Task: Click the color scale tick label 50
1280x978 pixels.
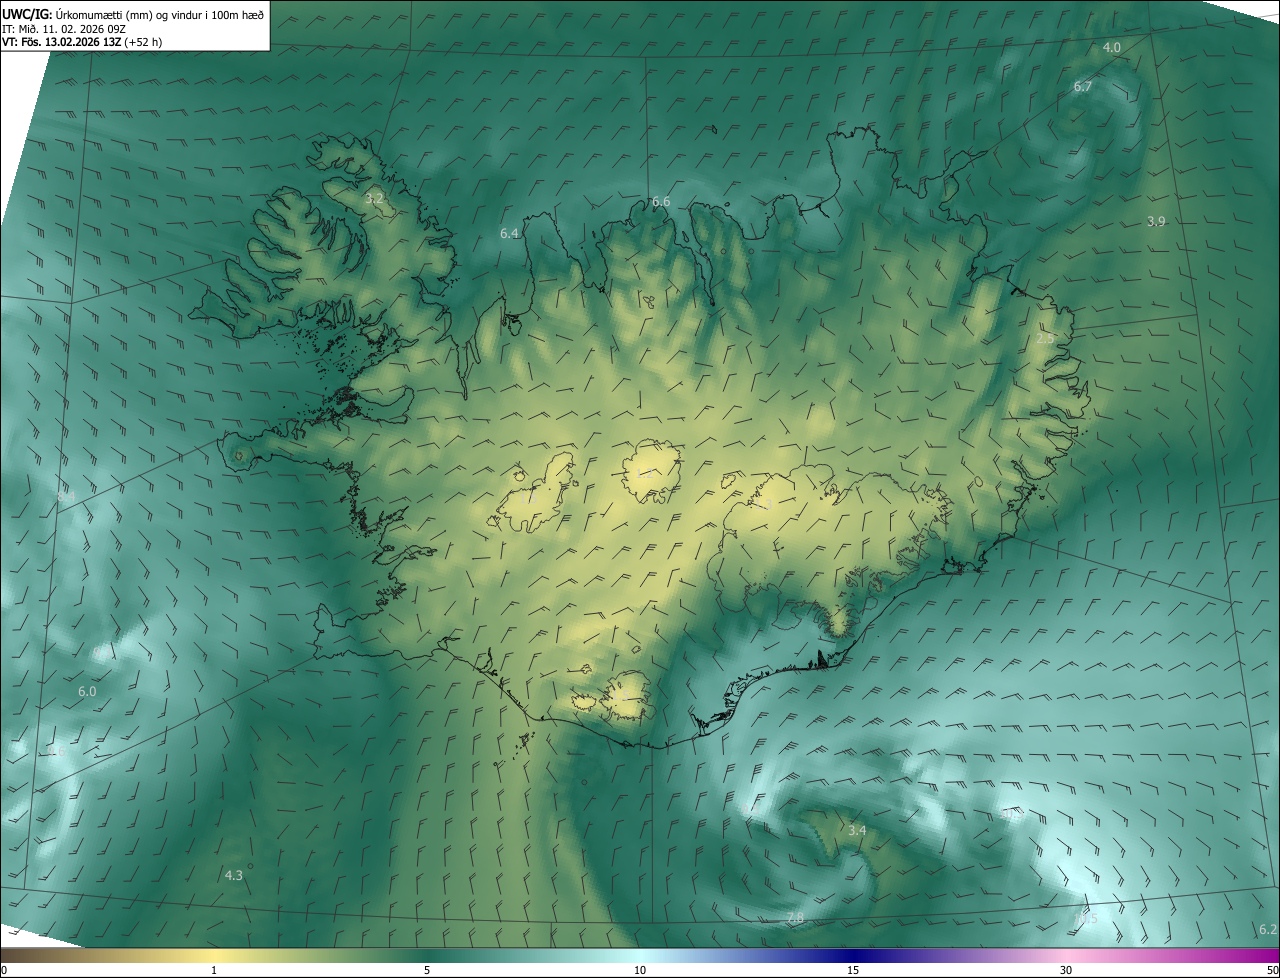Action: (1272, 970)
